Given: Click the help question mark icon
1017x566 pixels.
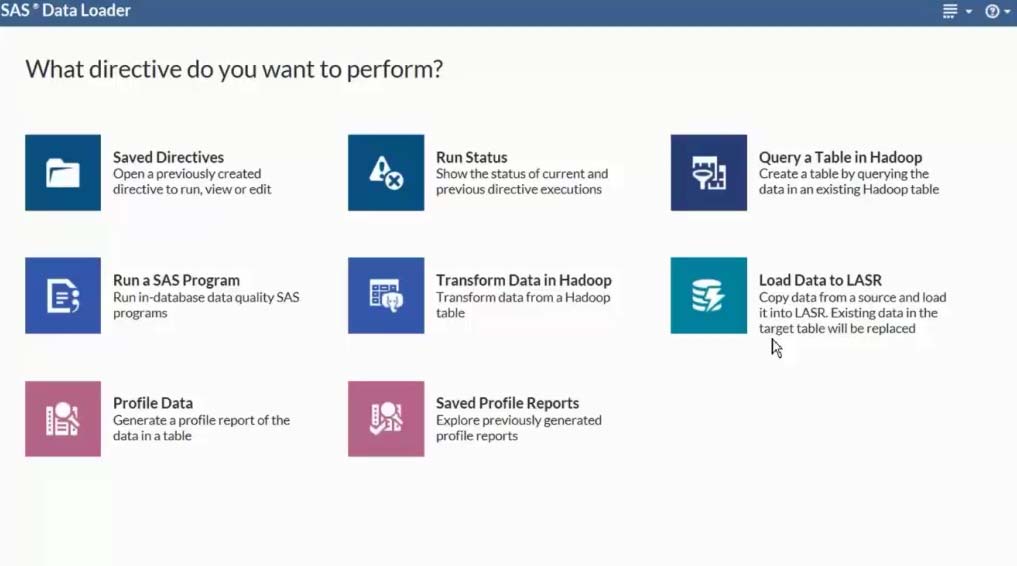Looking at the screenshot, I should (992, 11).
